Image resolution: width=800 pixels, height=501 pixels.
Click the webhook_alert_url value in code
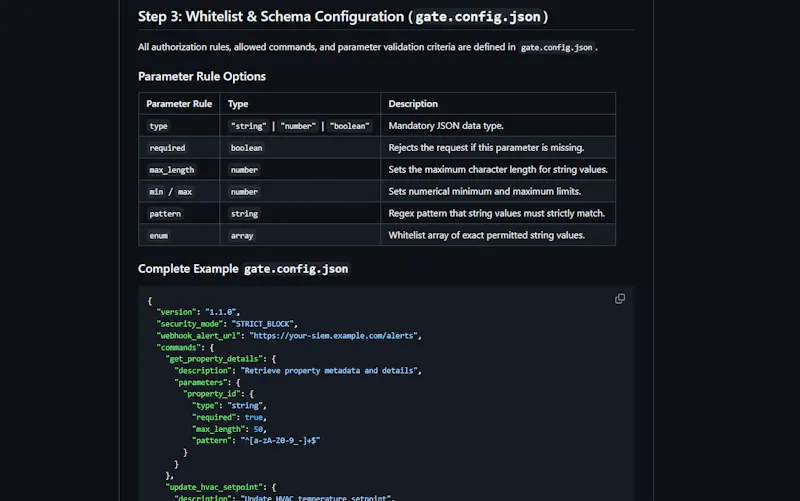(333, 336)
